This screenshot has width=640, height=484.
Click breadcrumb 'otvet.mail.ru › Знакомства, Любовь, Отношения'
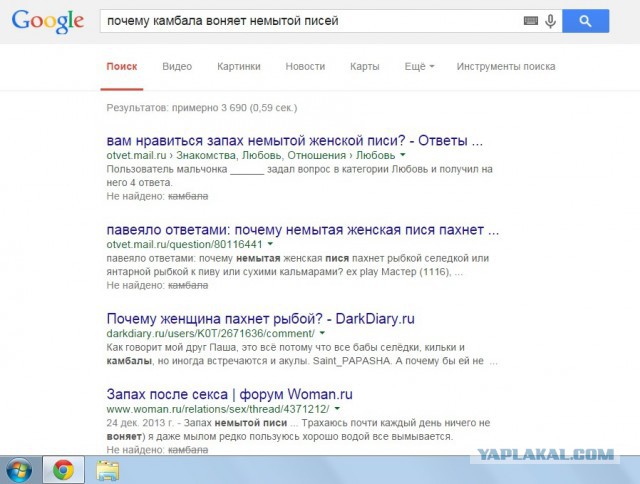coord(226,155)
